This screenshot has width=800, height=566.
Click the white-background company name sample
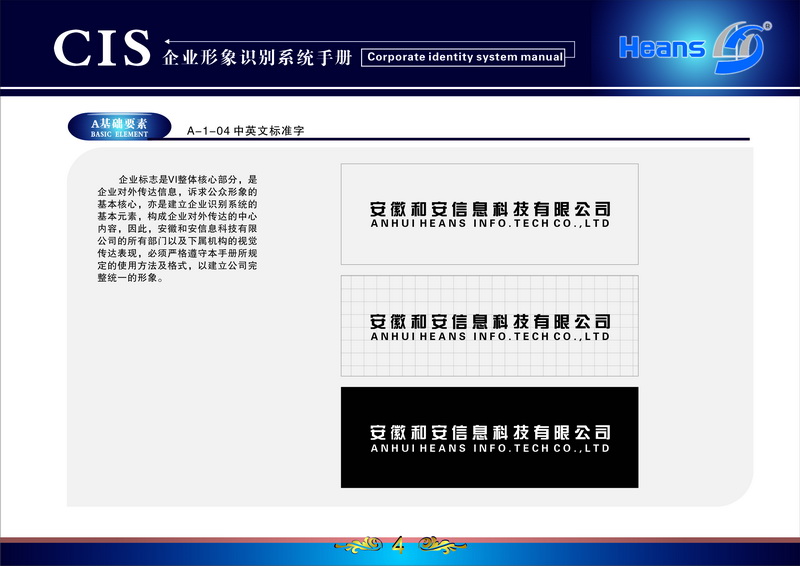pyautogui.click(x=490, y=214)
